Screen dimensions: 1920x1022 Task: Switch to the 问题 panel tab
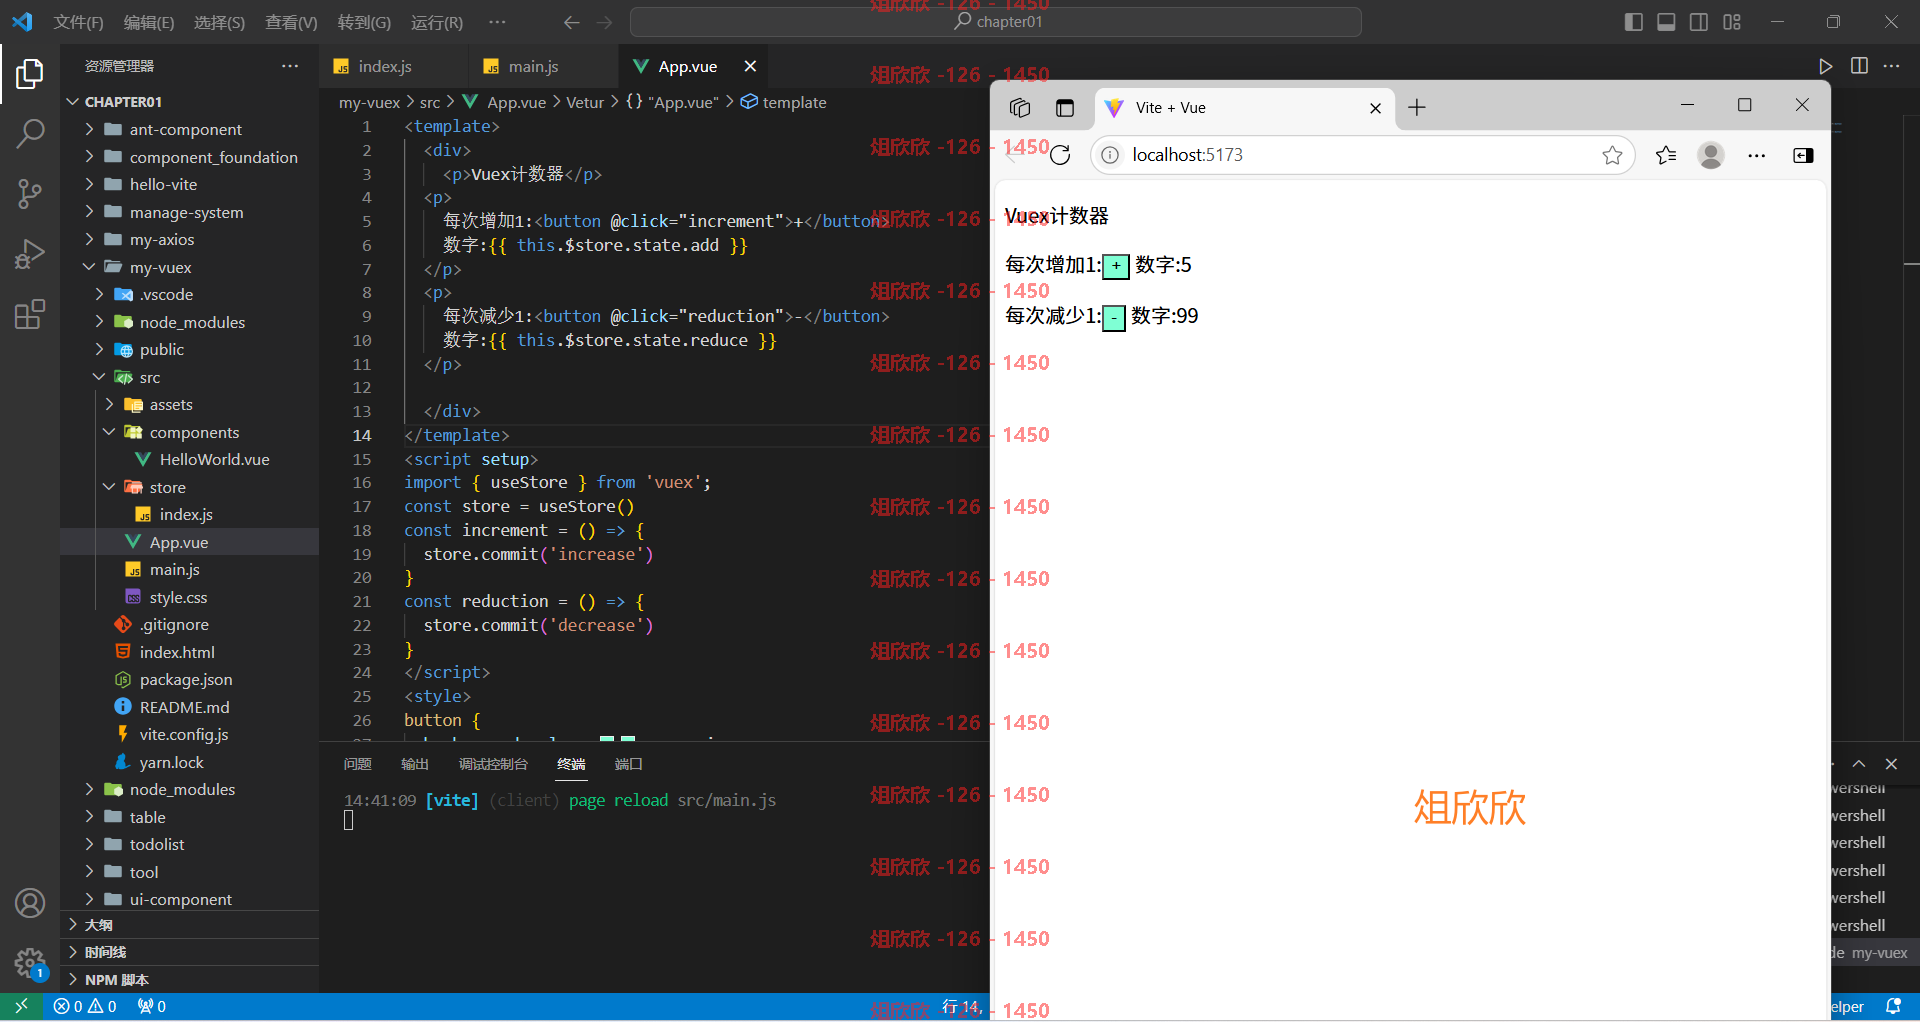pos(357,764)
